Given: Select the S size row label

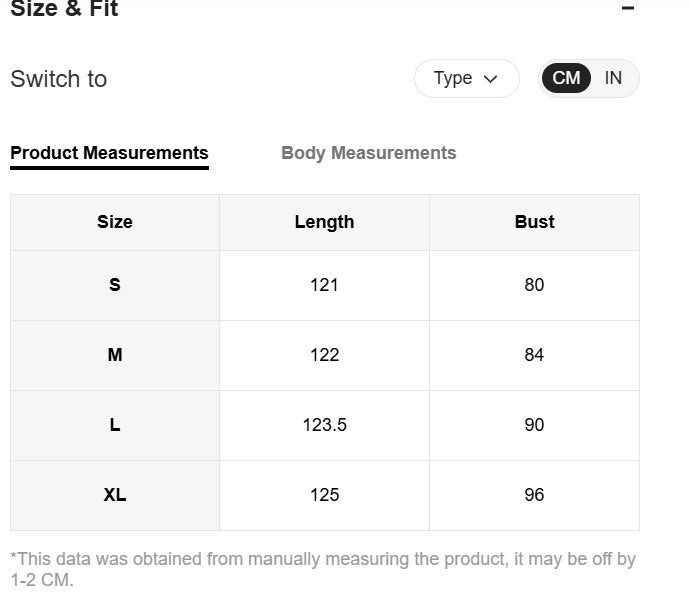Looking at the screenshot, I should [x=115, y=285].
